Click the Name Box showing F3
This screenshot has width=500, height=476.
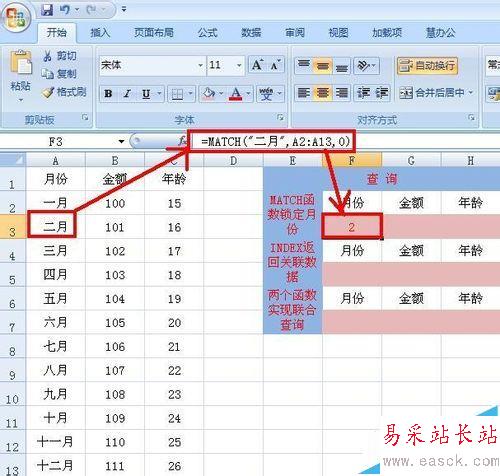pyautogui.click(x=57, y=142)
